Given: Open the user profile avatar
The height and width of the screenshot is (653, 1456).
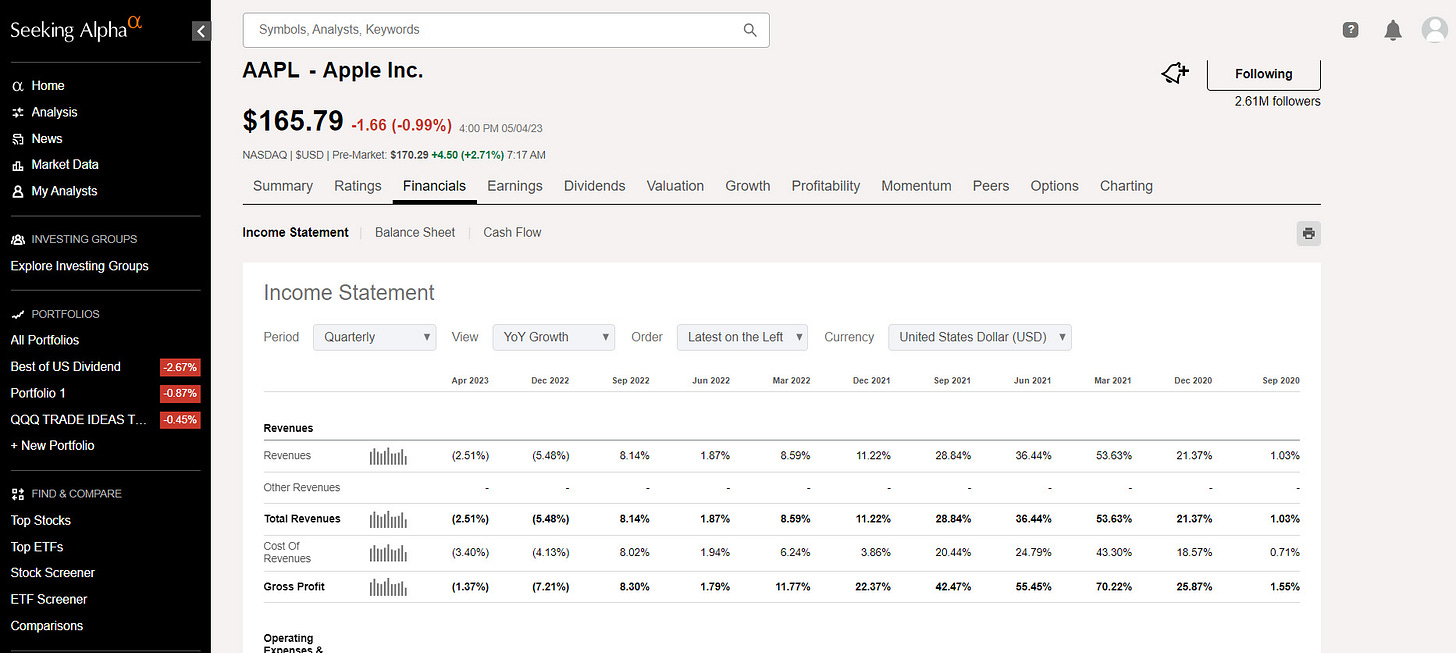Looking at the screenshot, I should tap(1434, 30).
